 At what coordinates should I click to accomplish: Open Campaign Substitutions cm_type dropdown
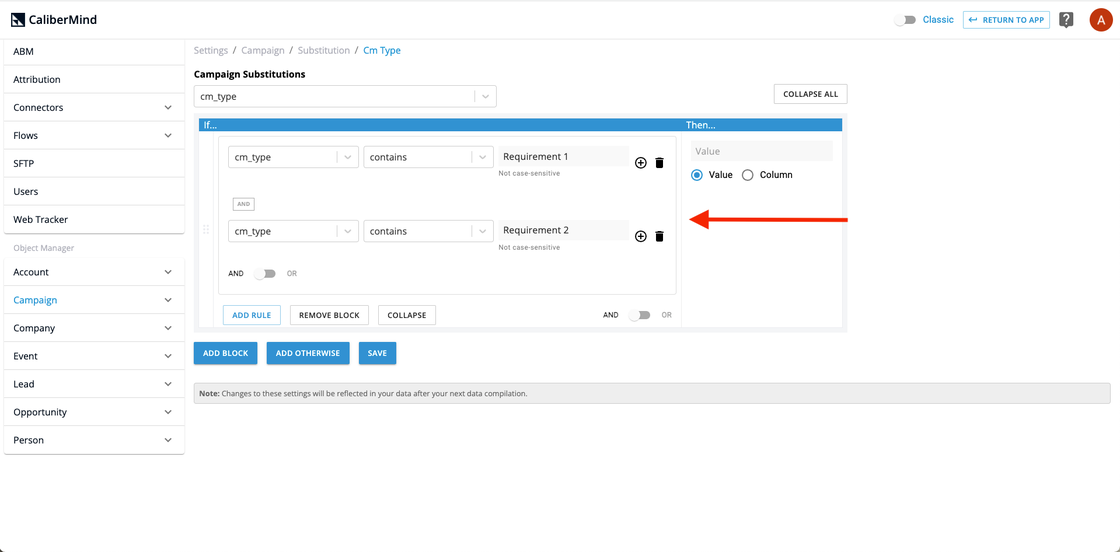coord(345,96)
